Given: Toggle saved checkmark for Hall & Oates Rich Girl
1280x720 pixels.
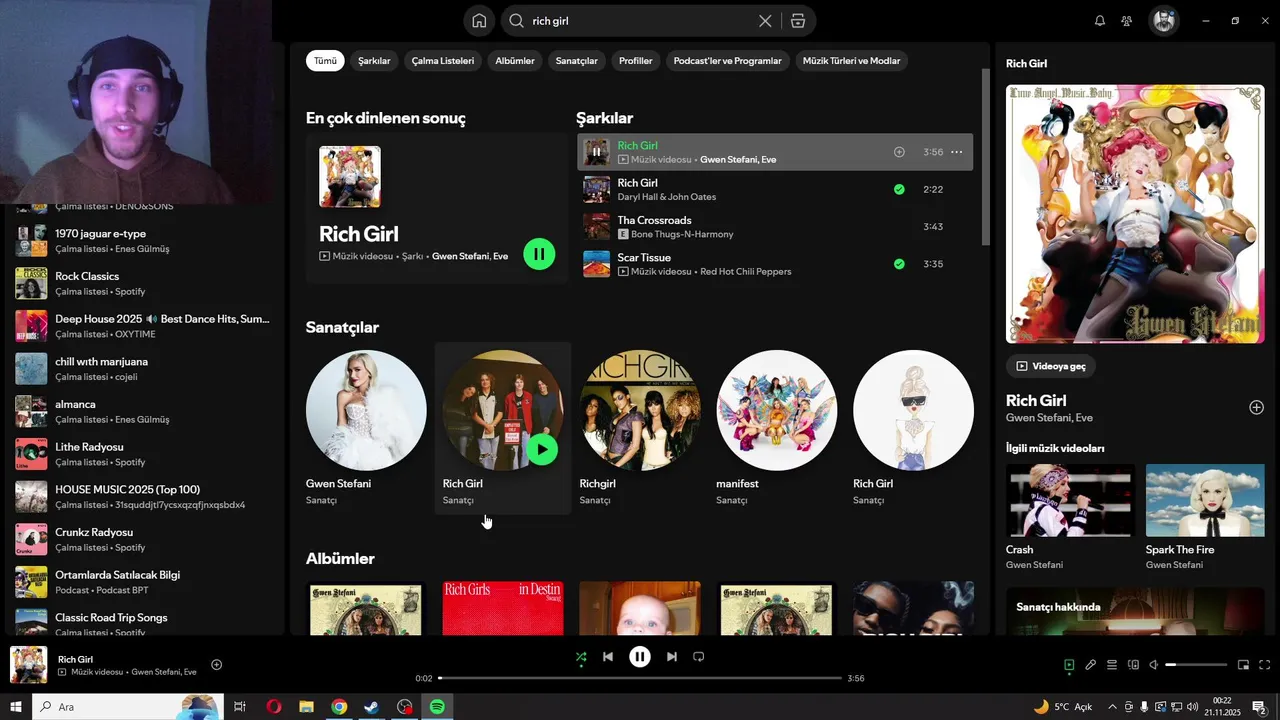Looking at the screenshot, I should pyautogui.click(x=899, y=189).
